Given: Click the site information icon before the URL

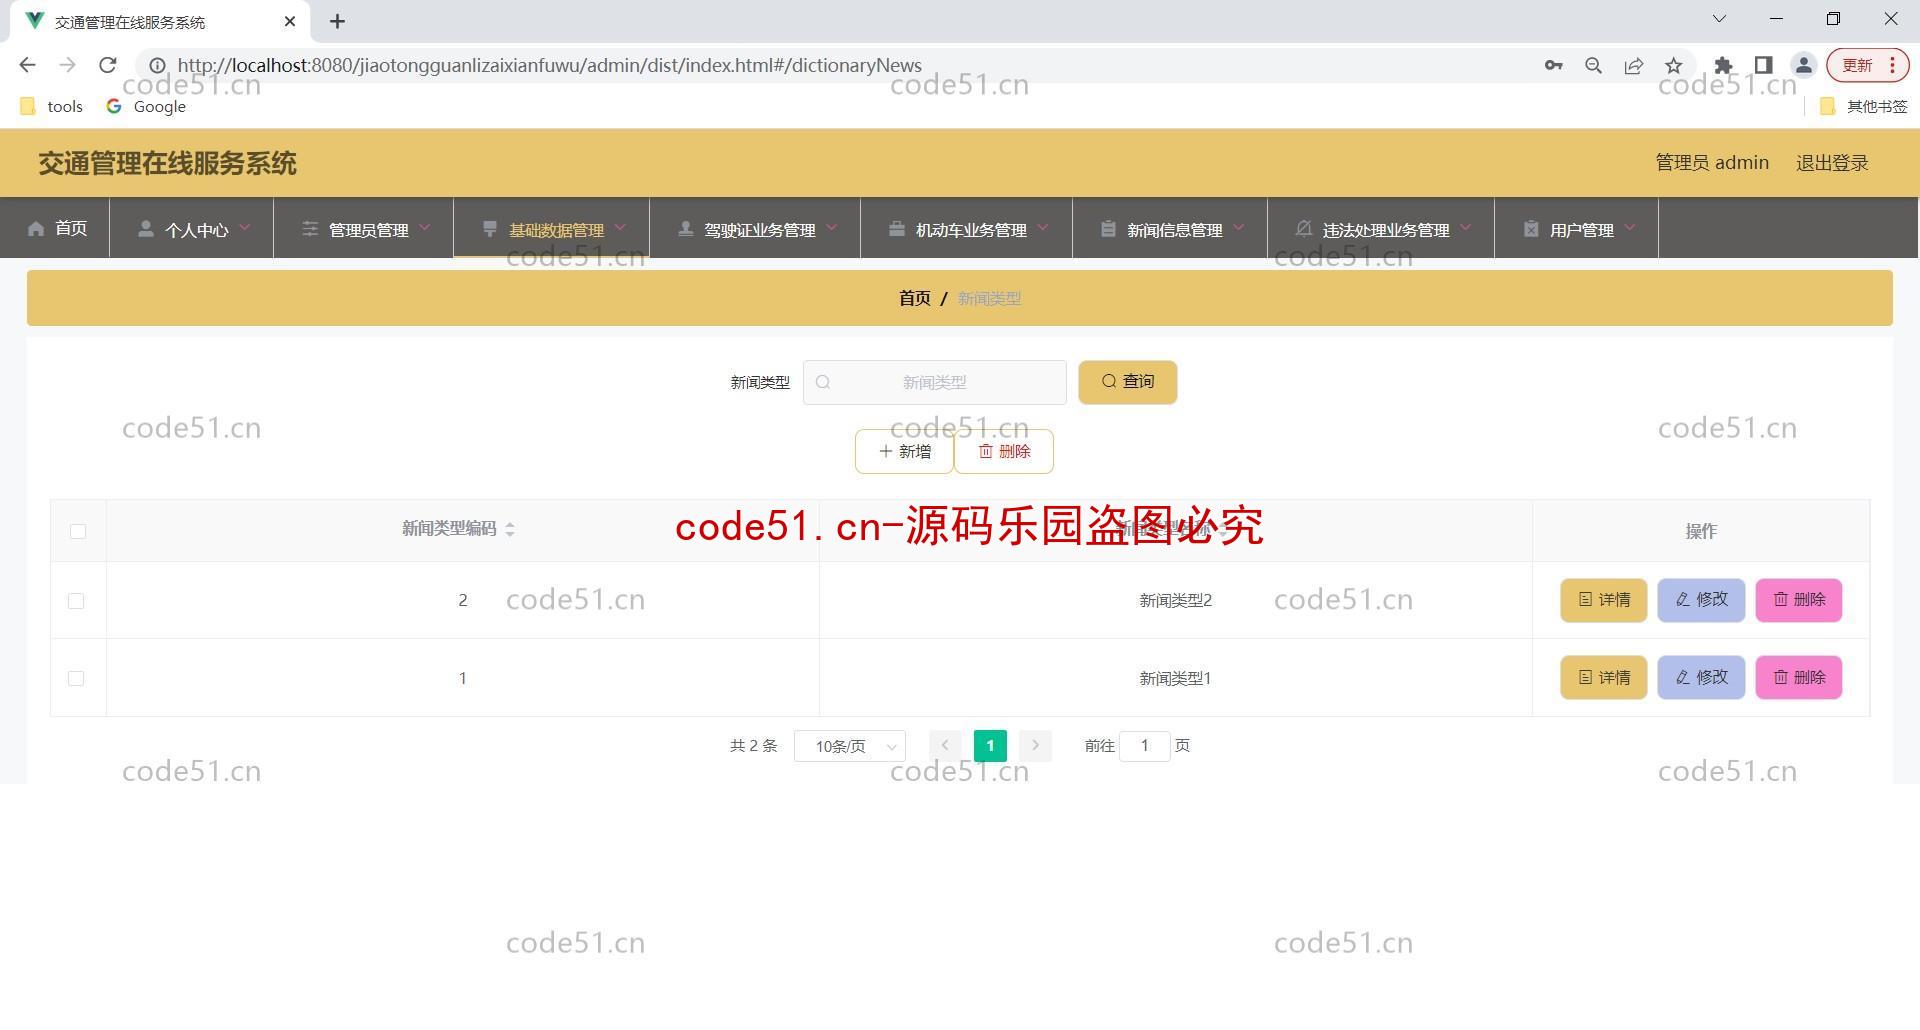Looking at the screenshot, I should [x=157, y=65].
